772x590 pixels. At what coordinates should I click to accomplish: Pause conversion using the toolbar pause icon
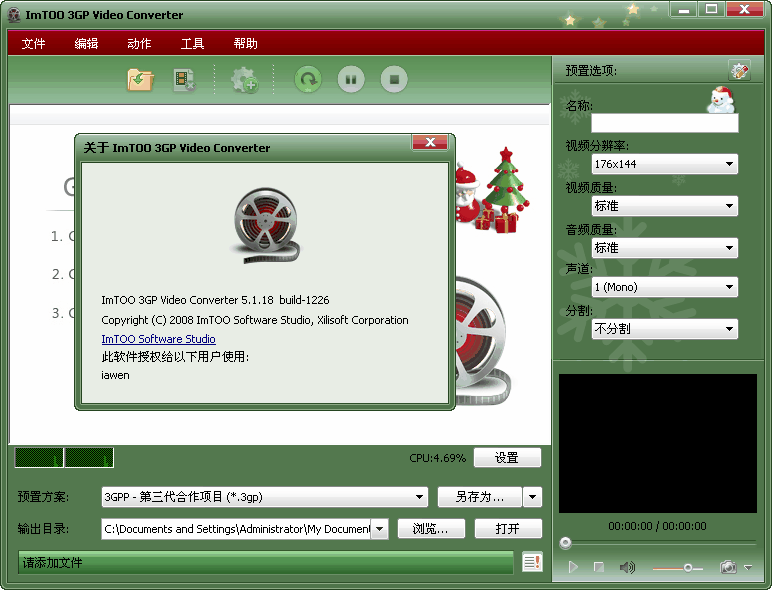(351, 80)
